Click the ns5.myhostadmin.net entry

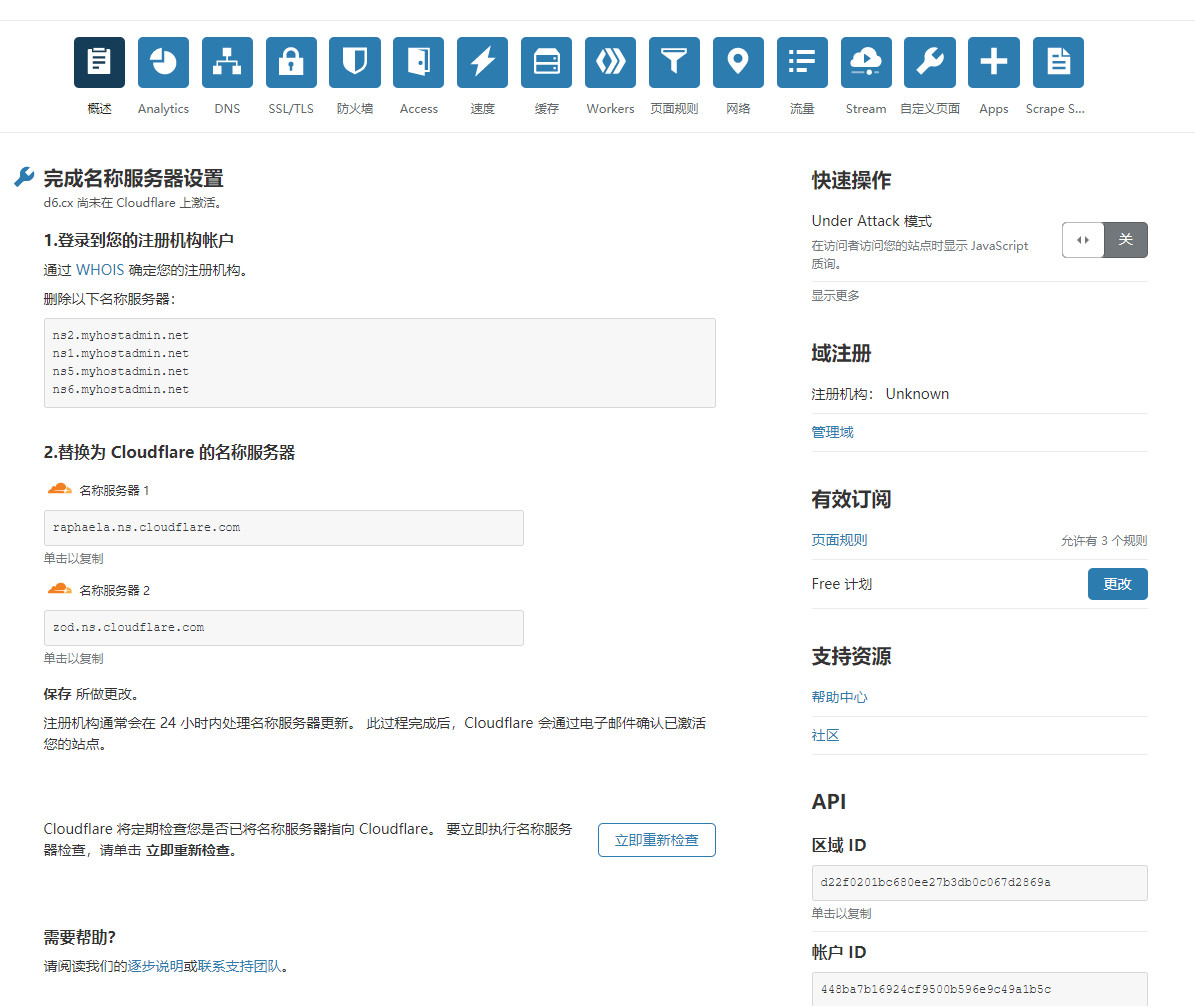120,371
